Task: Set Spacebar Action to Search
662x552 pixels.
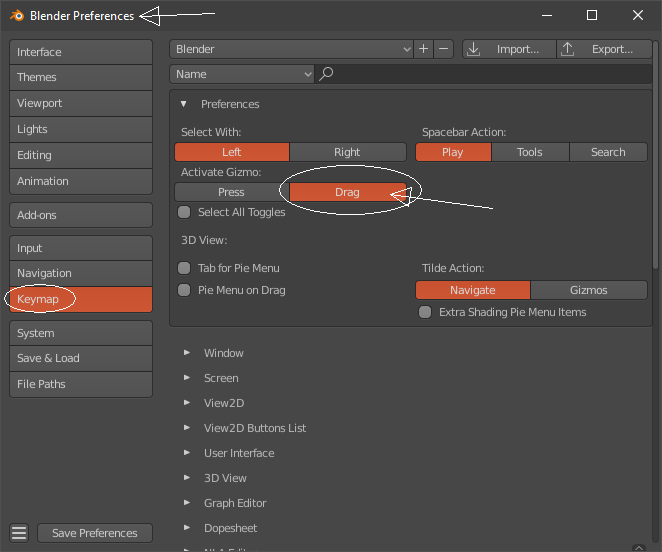Action: coord(608,152)
